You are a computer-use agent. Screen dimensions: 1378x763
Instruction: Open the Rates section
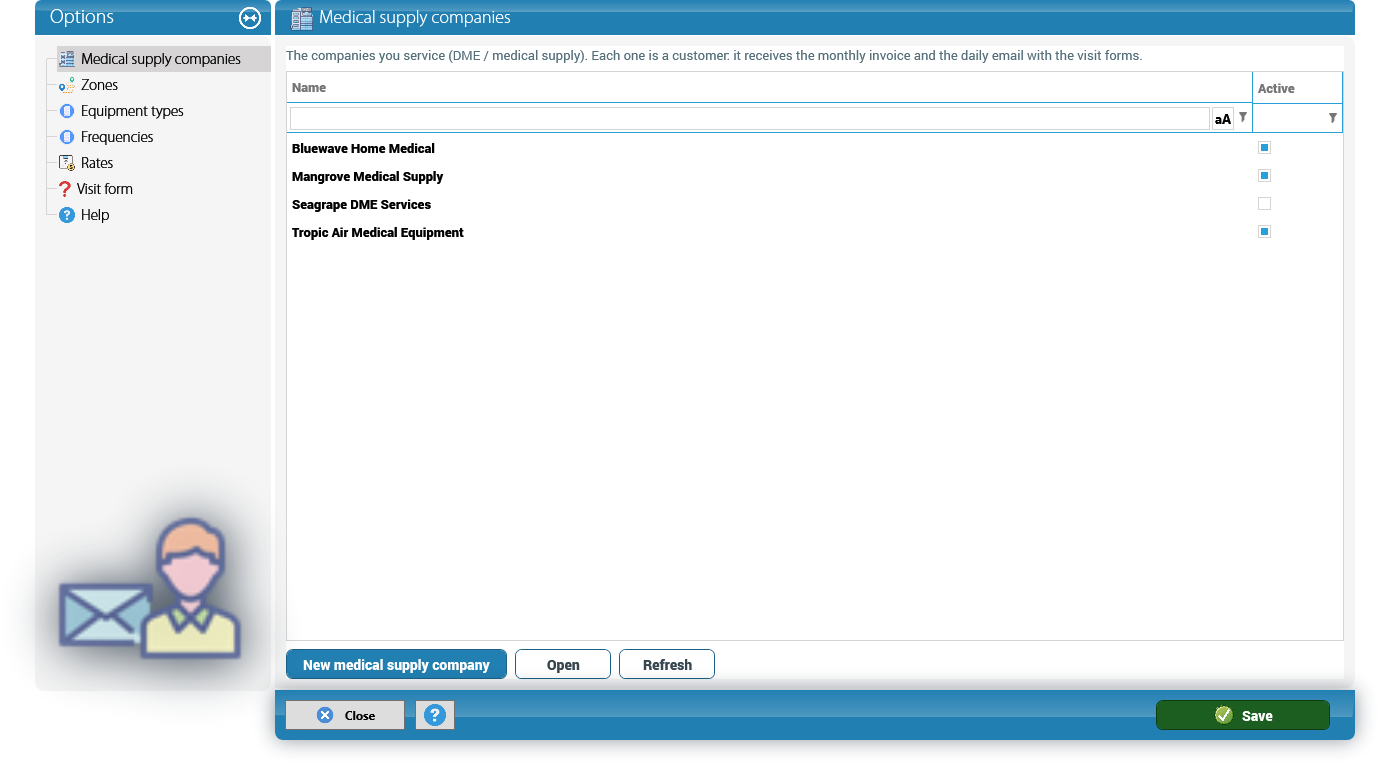click(x=97, y=163)
